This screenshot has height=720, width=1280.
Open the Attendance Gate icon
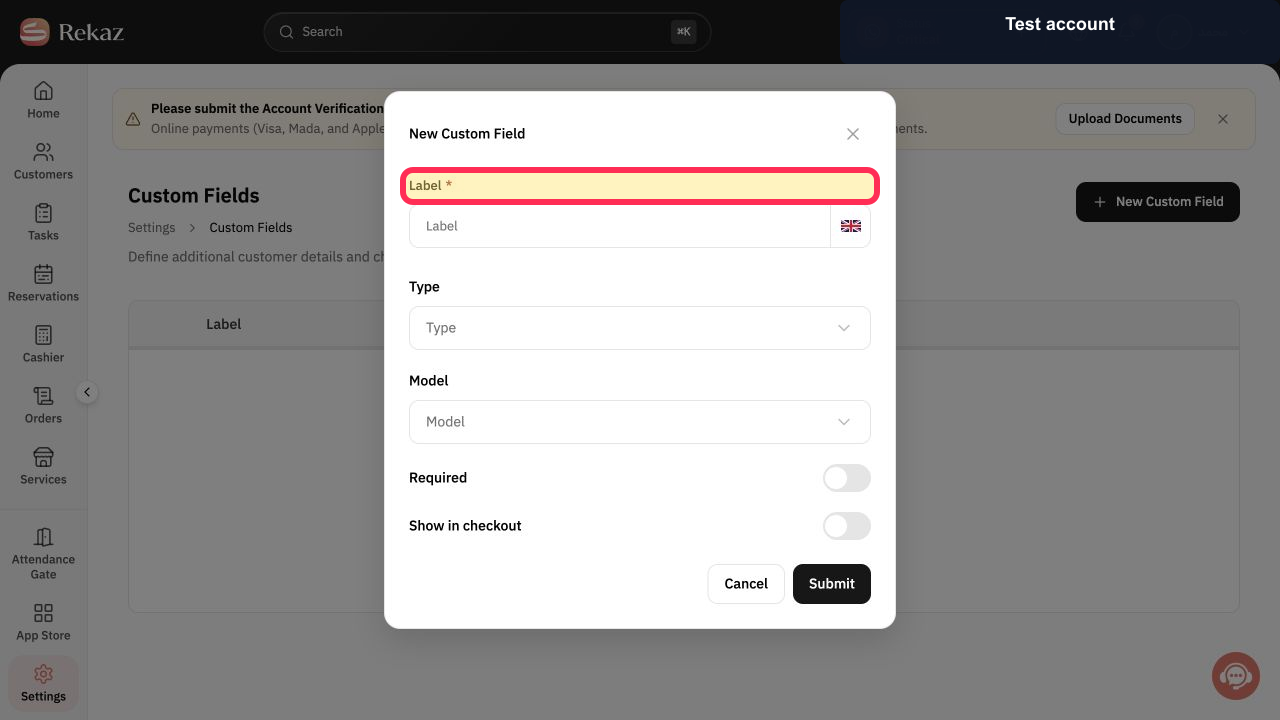pos(43,537)
